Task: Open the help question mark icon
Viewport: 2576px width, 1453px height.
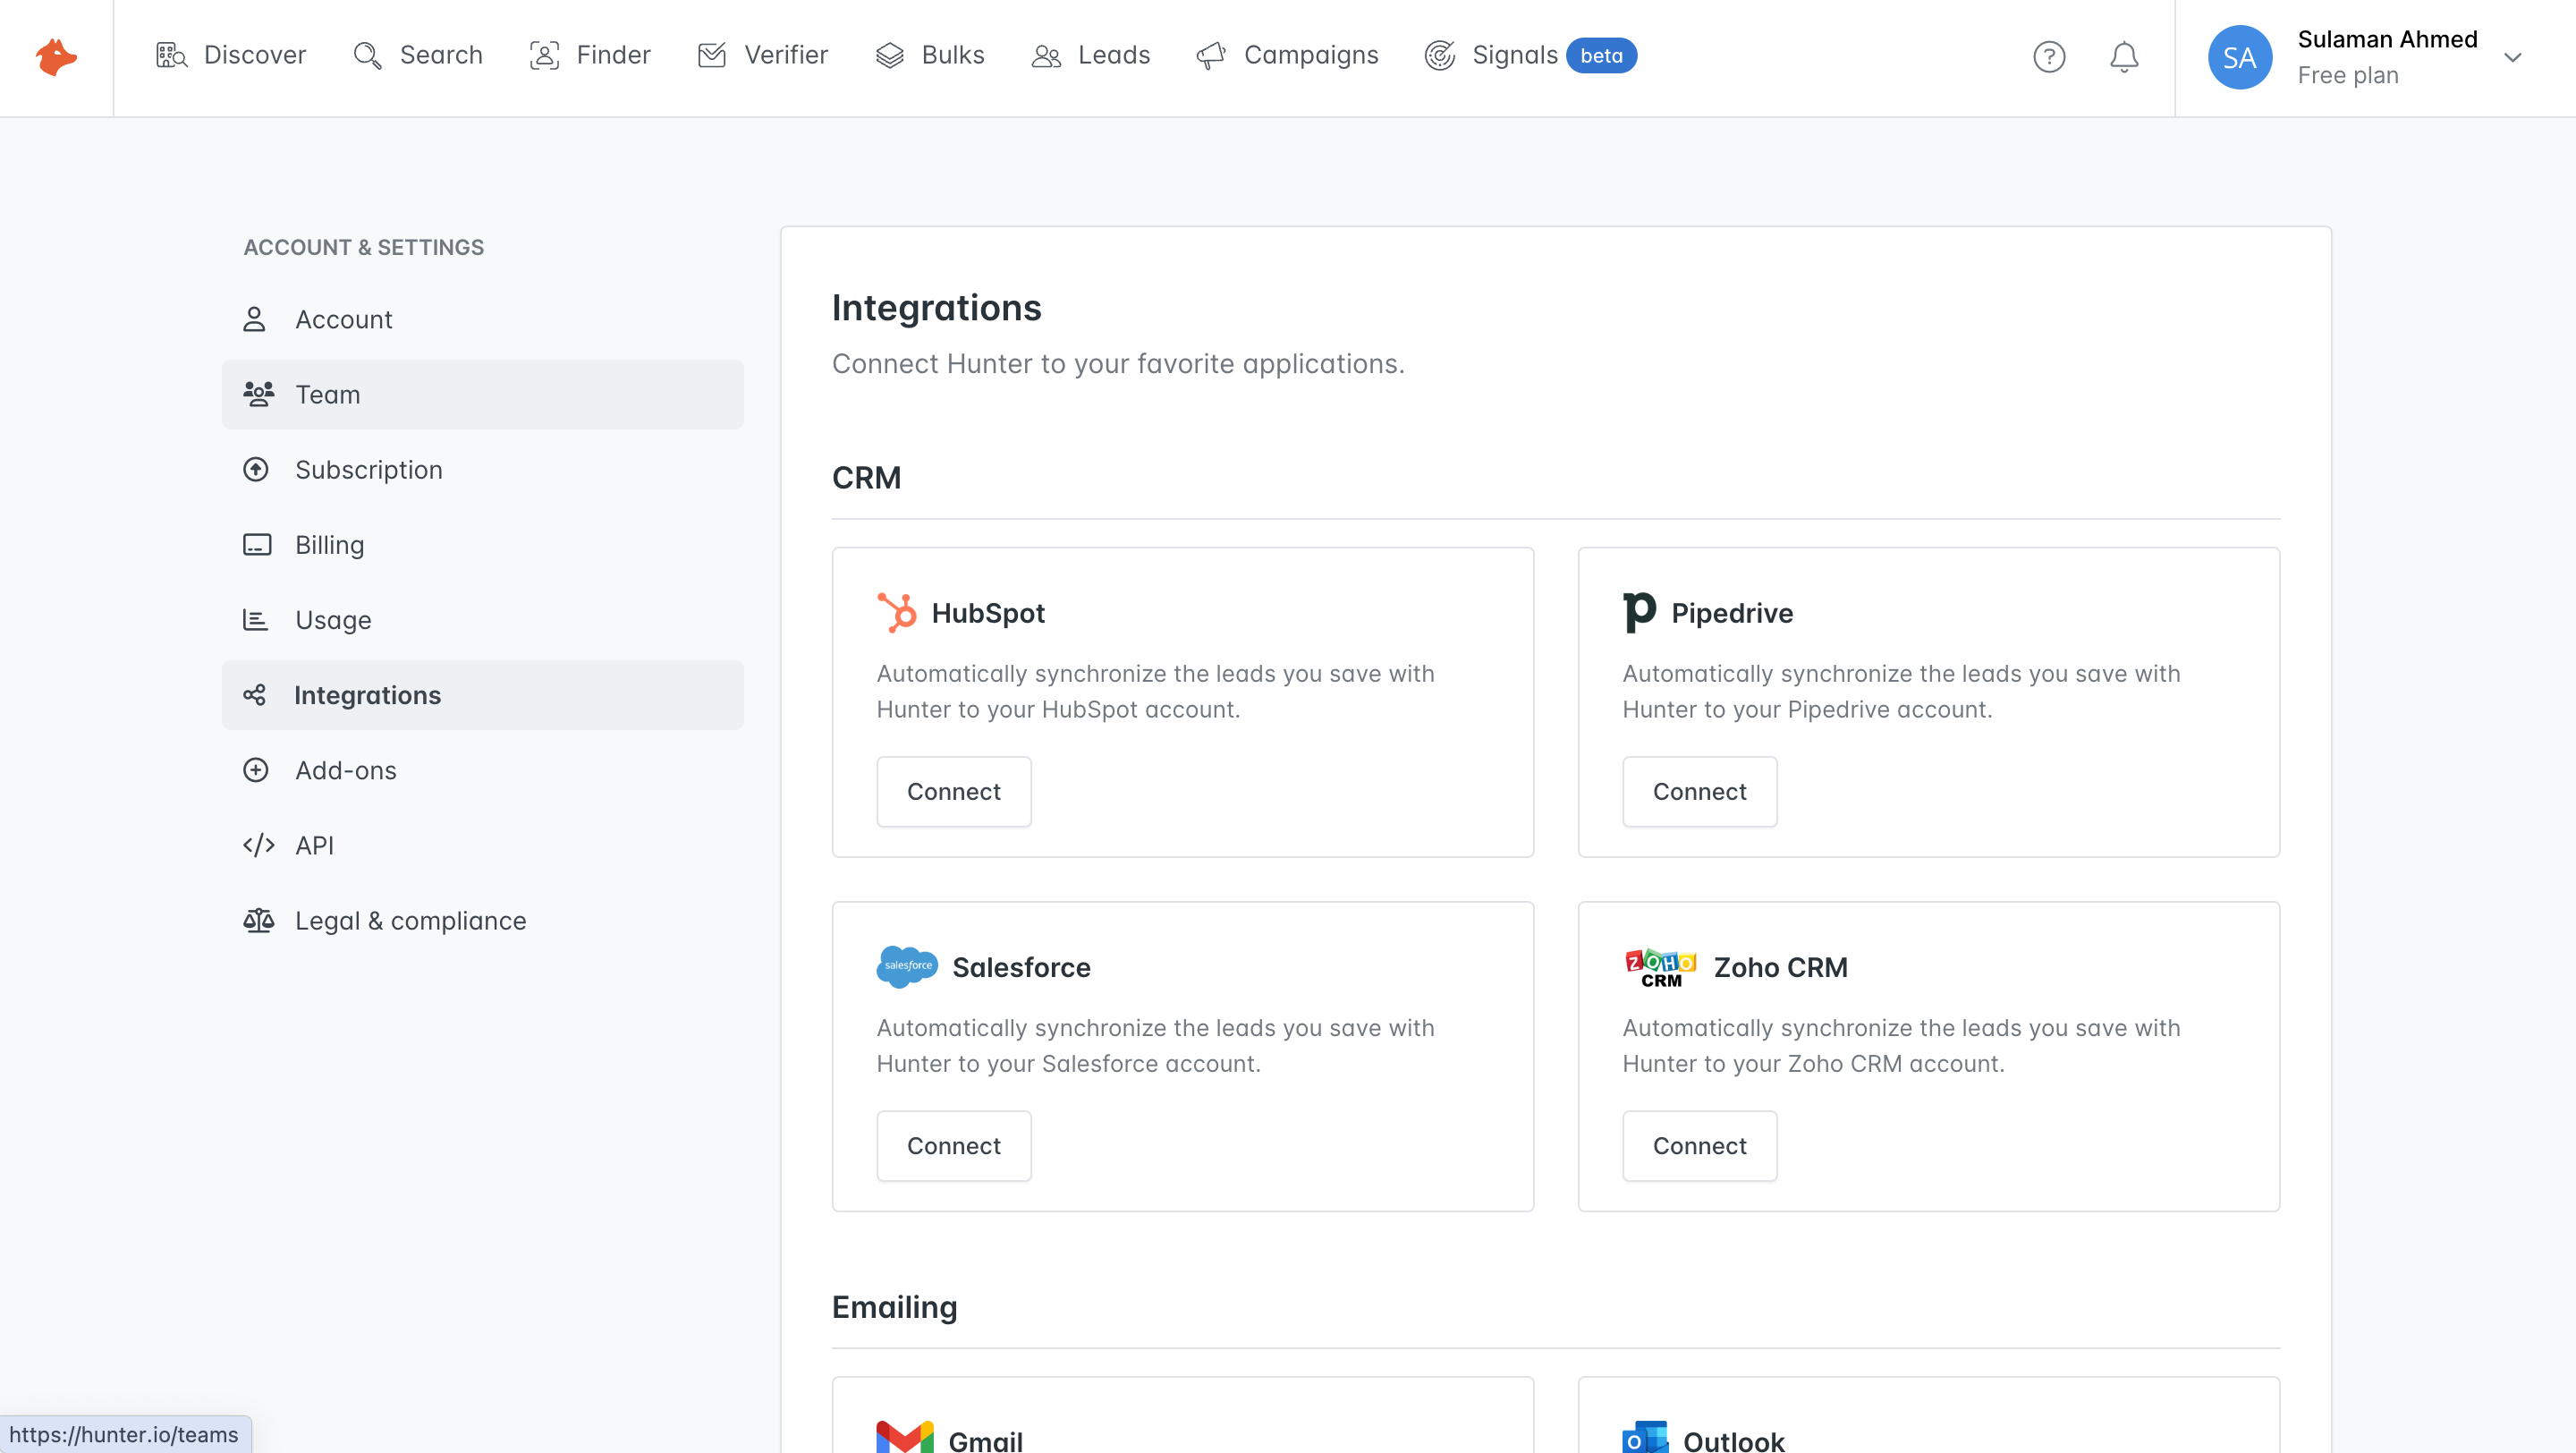Action: [2049, 57]
